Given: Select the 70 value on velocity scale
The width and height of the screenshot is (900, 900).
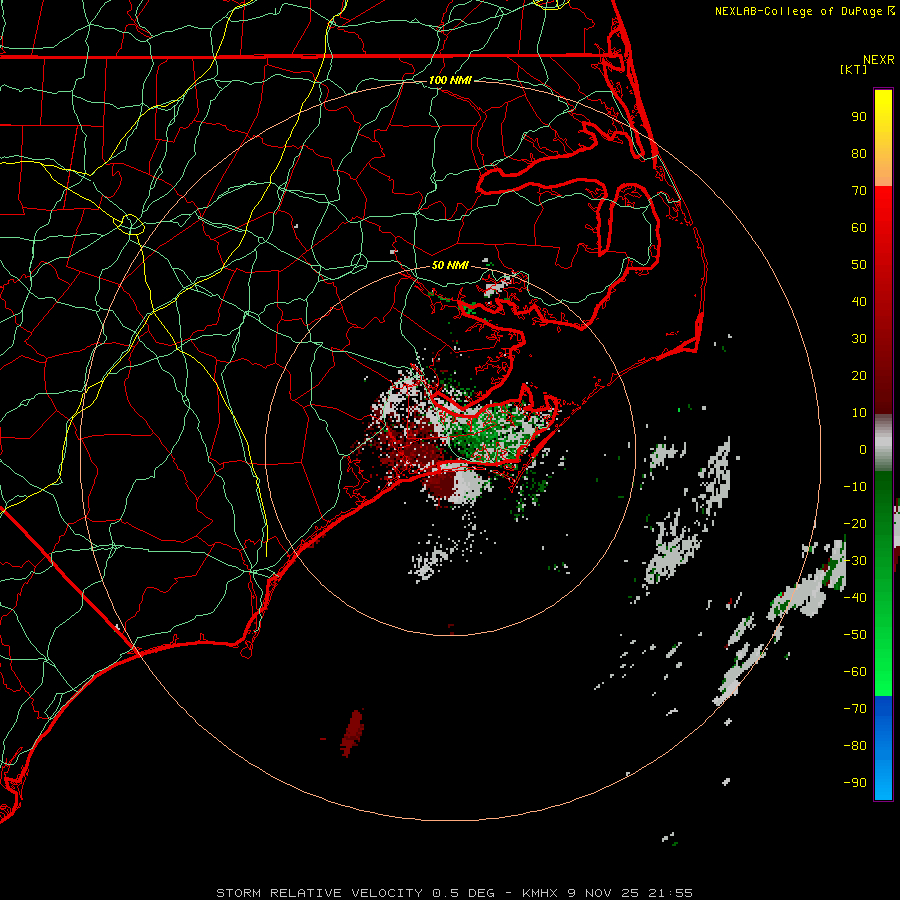Looking at the screenshot, I should tap(859, 191).
